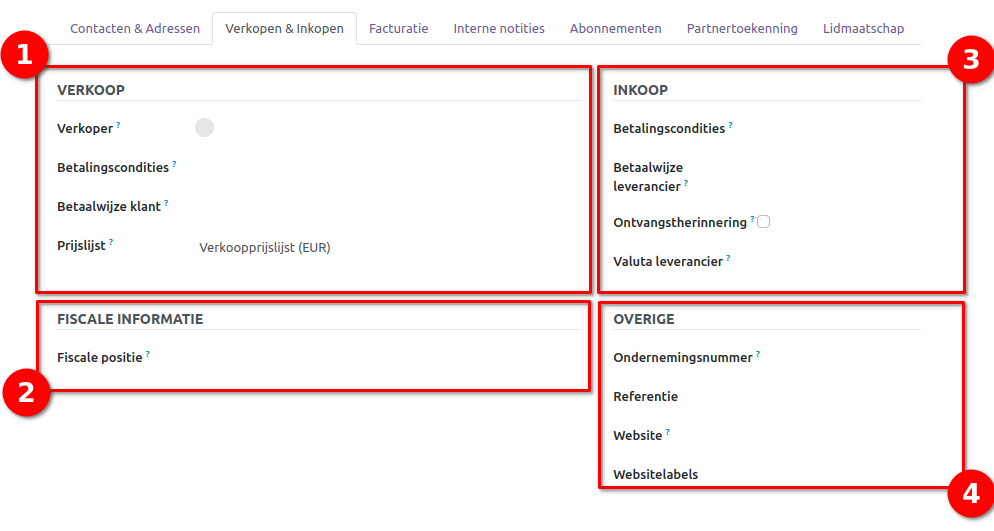The height and width of the screenshot is (531, 994).
Task: Click the Prijslijst label
Action: (81, 246)
